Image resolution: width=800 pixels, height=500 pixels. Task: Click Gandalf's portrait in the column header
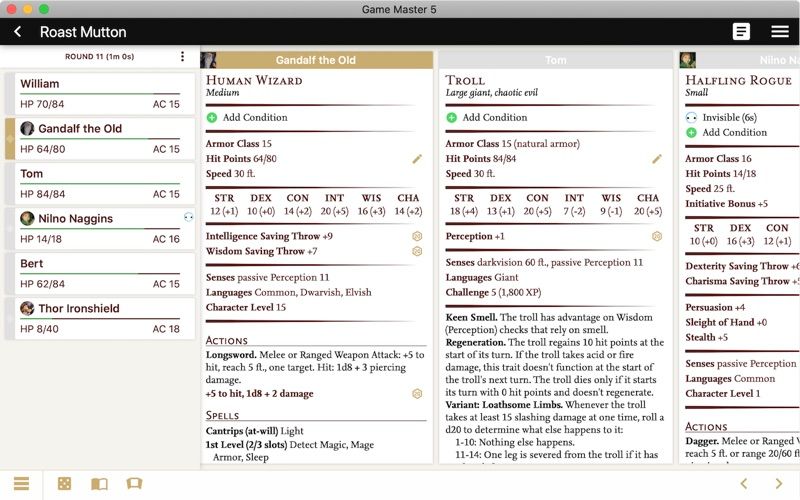(208, 60)
